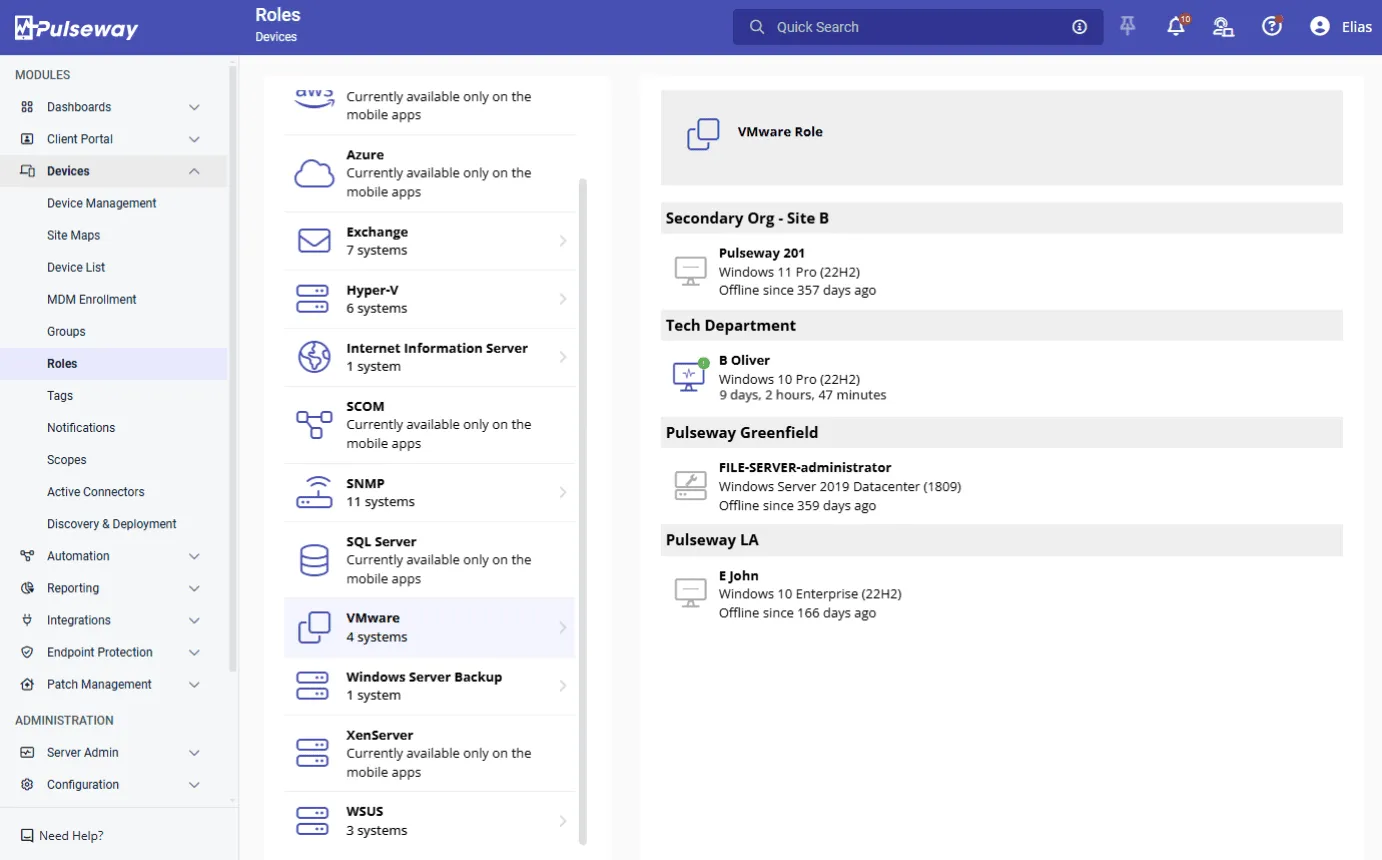The height and width of the screenshot is (860, 1382).
Task: Click the SCOM network icon
Action: tap(314, 425)
